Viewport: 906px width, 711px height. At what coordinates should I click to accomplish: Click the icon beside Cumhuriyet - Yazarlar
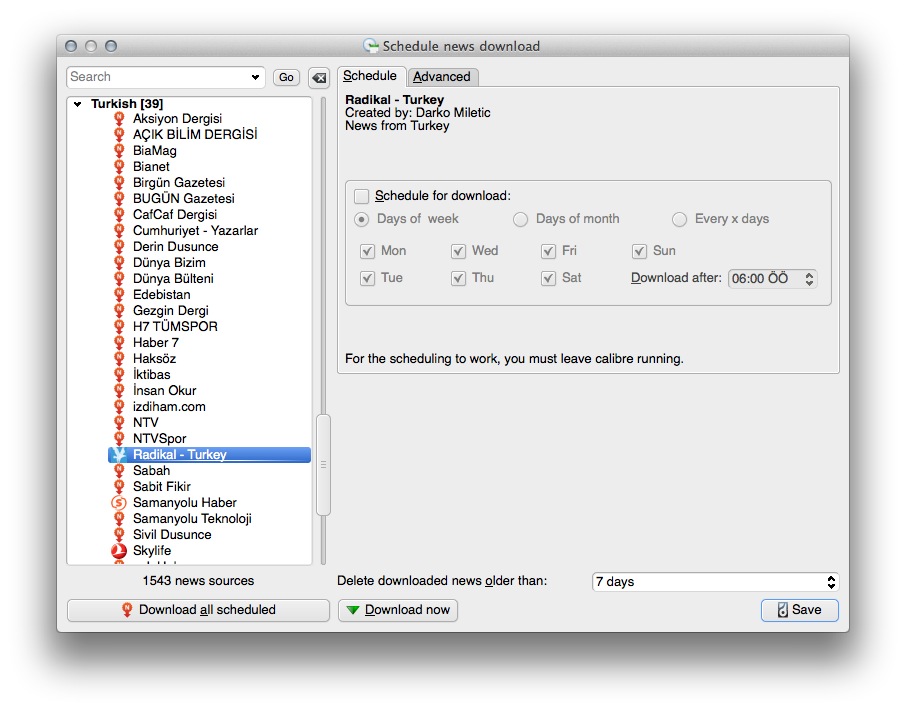119,230
